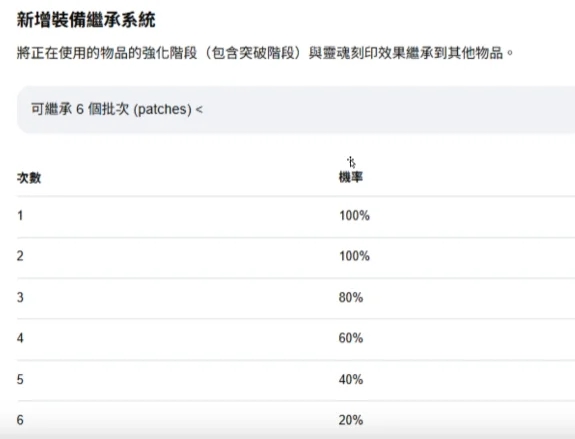This screenshot has width=575, height=439.
Task: Click the description text about 靈魂刻印效果
Action: tap(265, 53)
